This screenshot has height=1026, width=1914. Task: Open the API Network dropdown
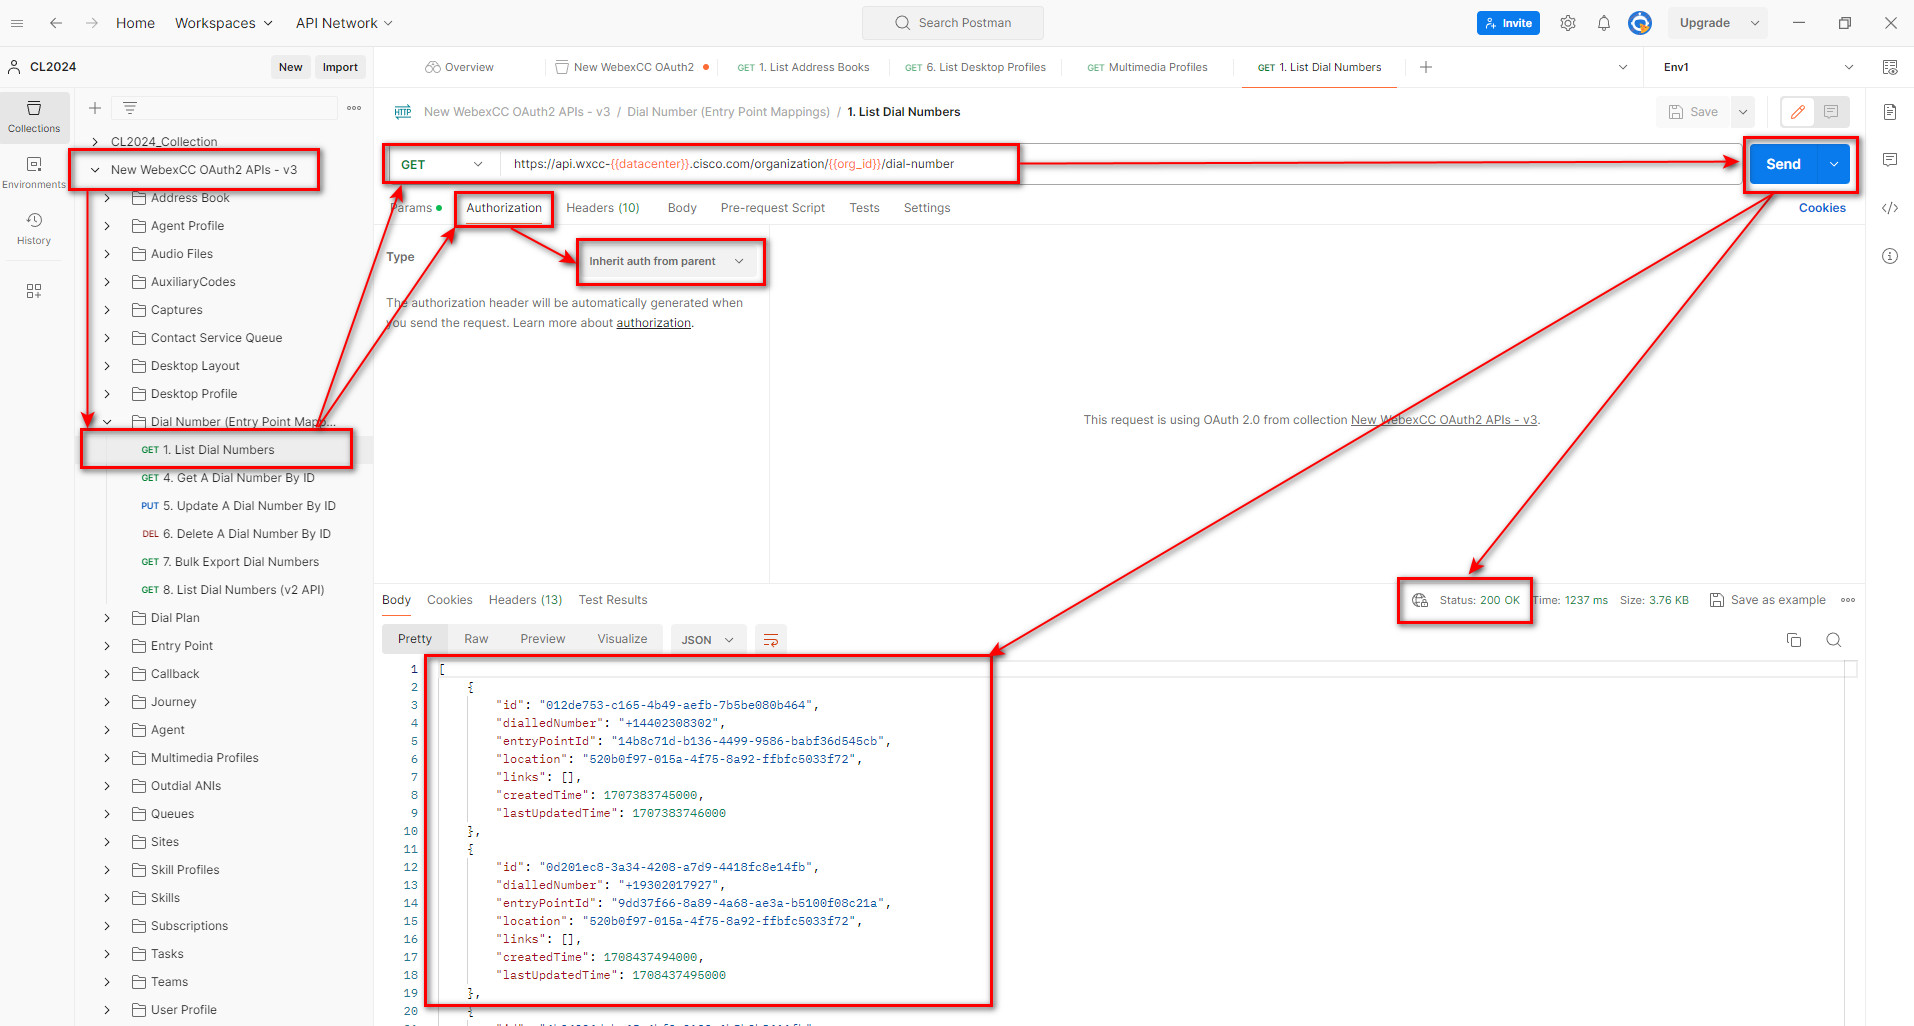344,23
